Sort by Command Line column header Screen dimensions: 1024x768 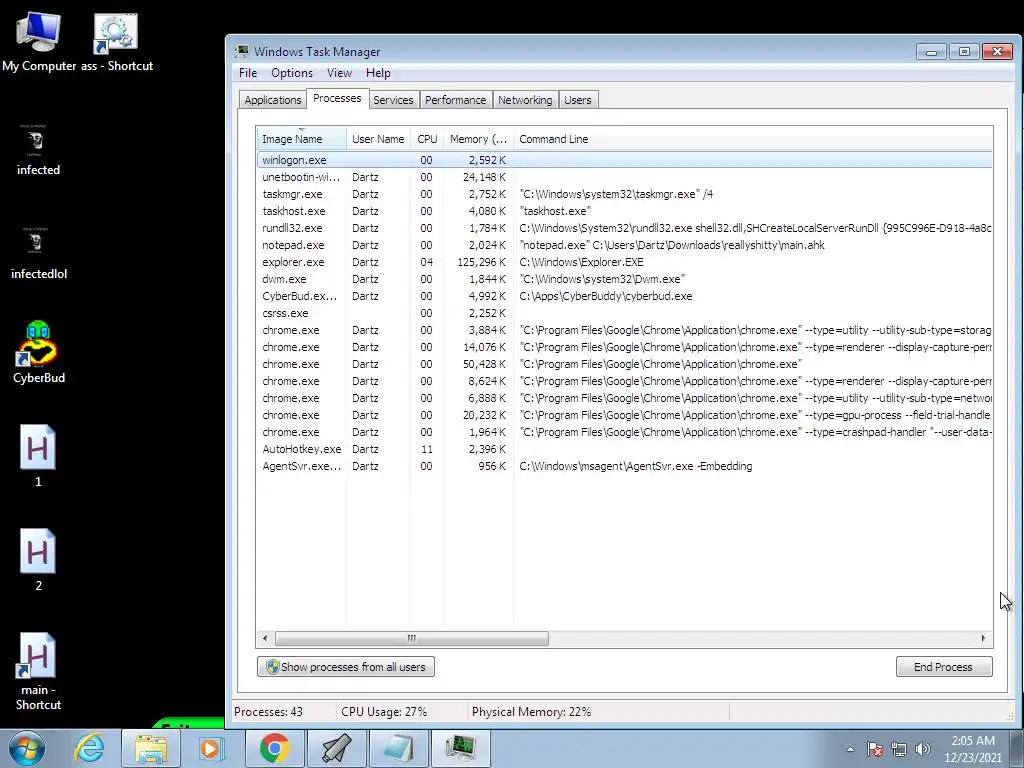(x=753, y=139)
